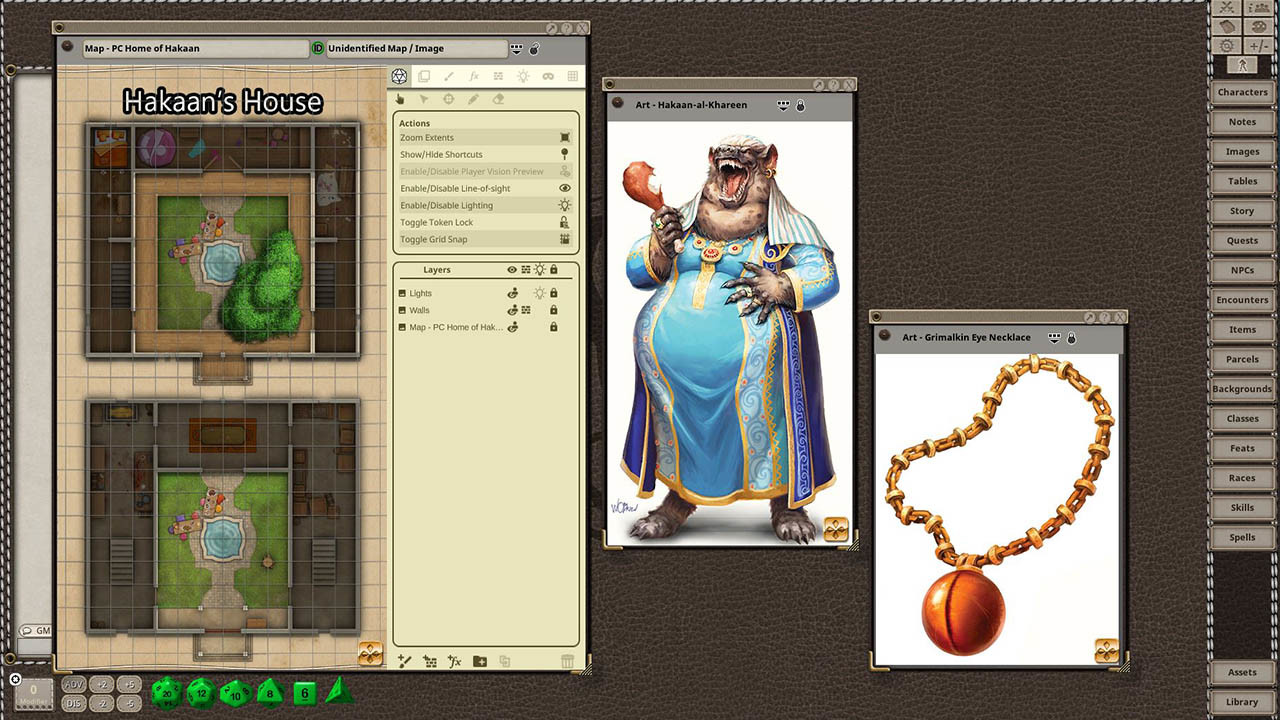
Task: Select the Lights layer in the Layers list
Action: (x=421, y=293)
